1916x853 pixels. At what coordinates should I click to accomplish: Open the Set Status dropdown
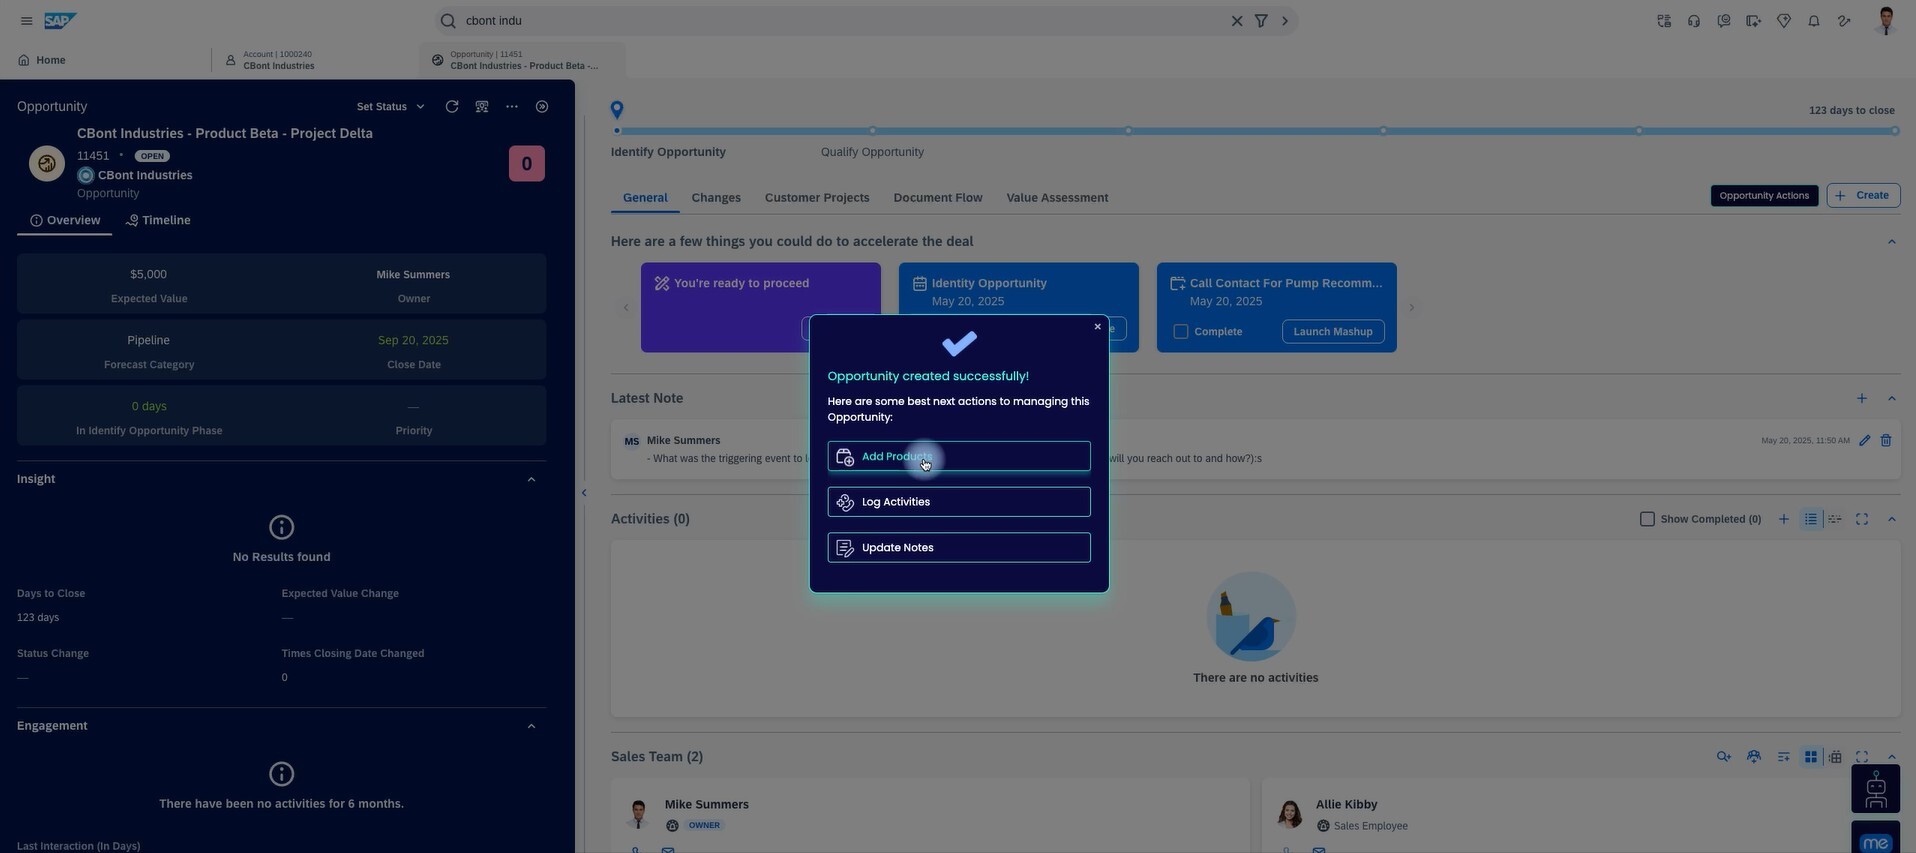(390, 107)
